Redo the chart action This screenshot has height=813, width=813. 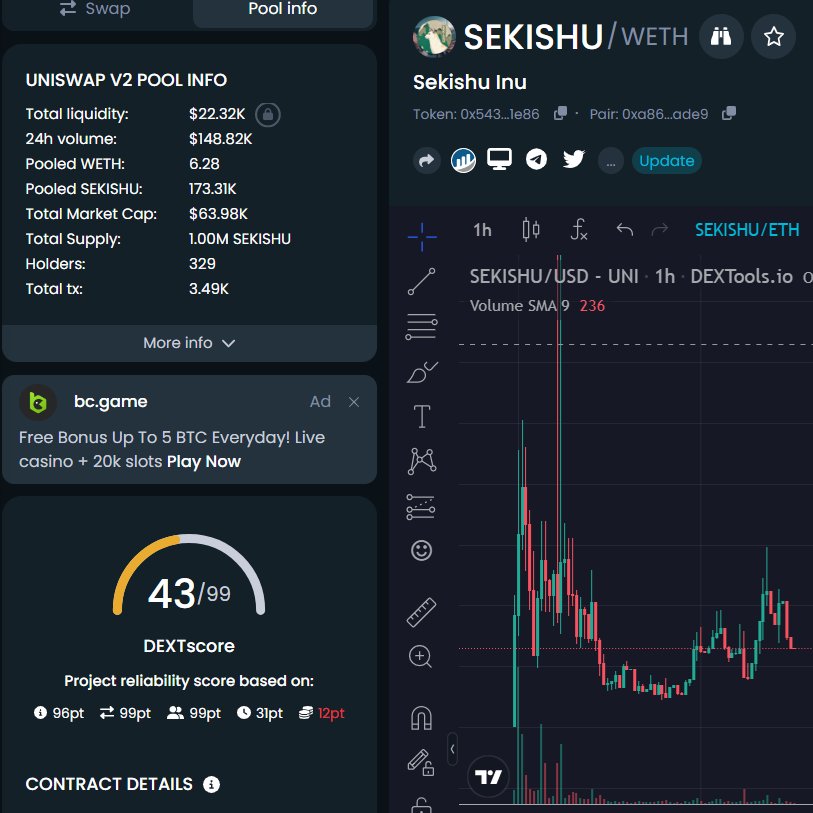coord(660,229)
